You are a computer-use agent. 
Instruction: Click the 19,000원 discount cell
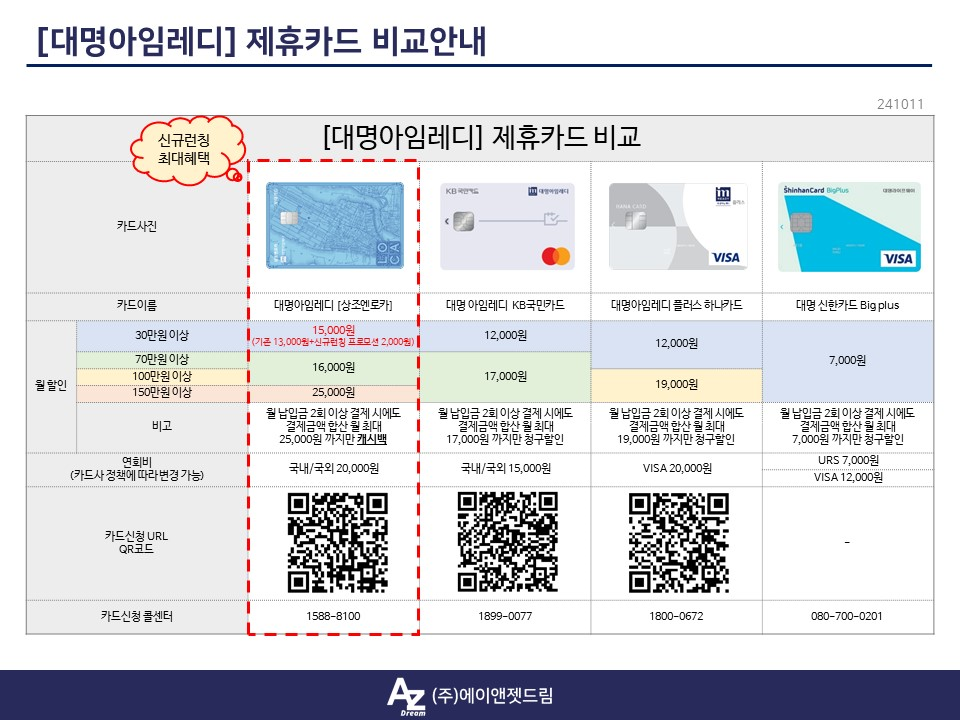pyautogui.click(x=677, y=384)
